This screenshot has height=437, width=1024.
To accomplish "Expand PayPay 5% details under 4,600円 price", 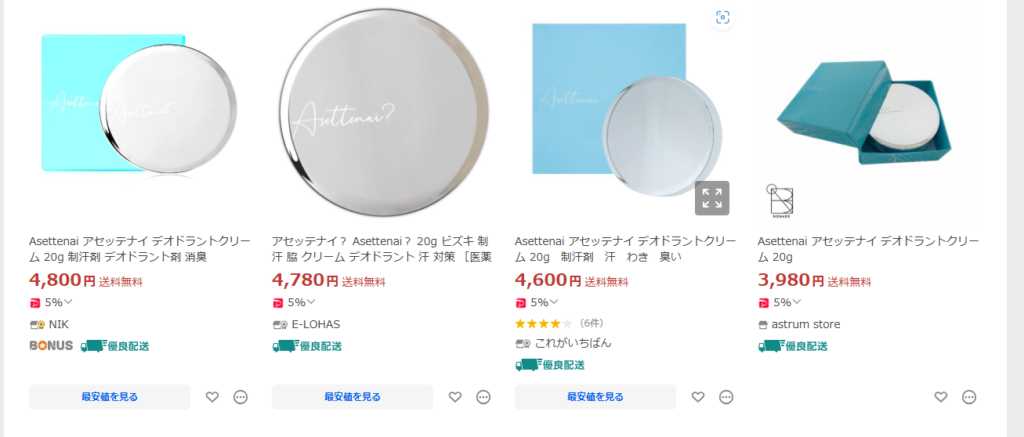I will [x=537, y=302].
